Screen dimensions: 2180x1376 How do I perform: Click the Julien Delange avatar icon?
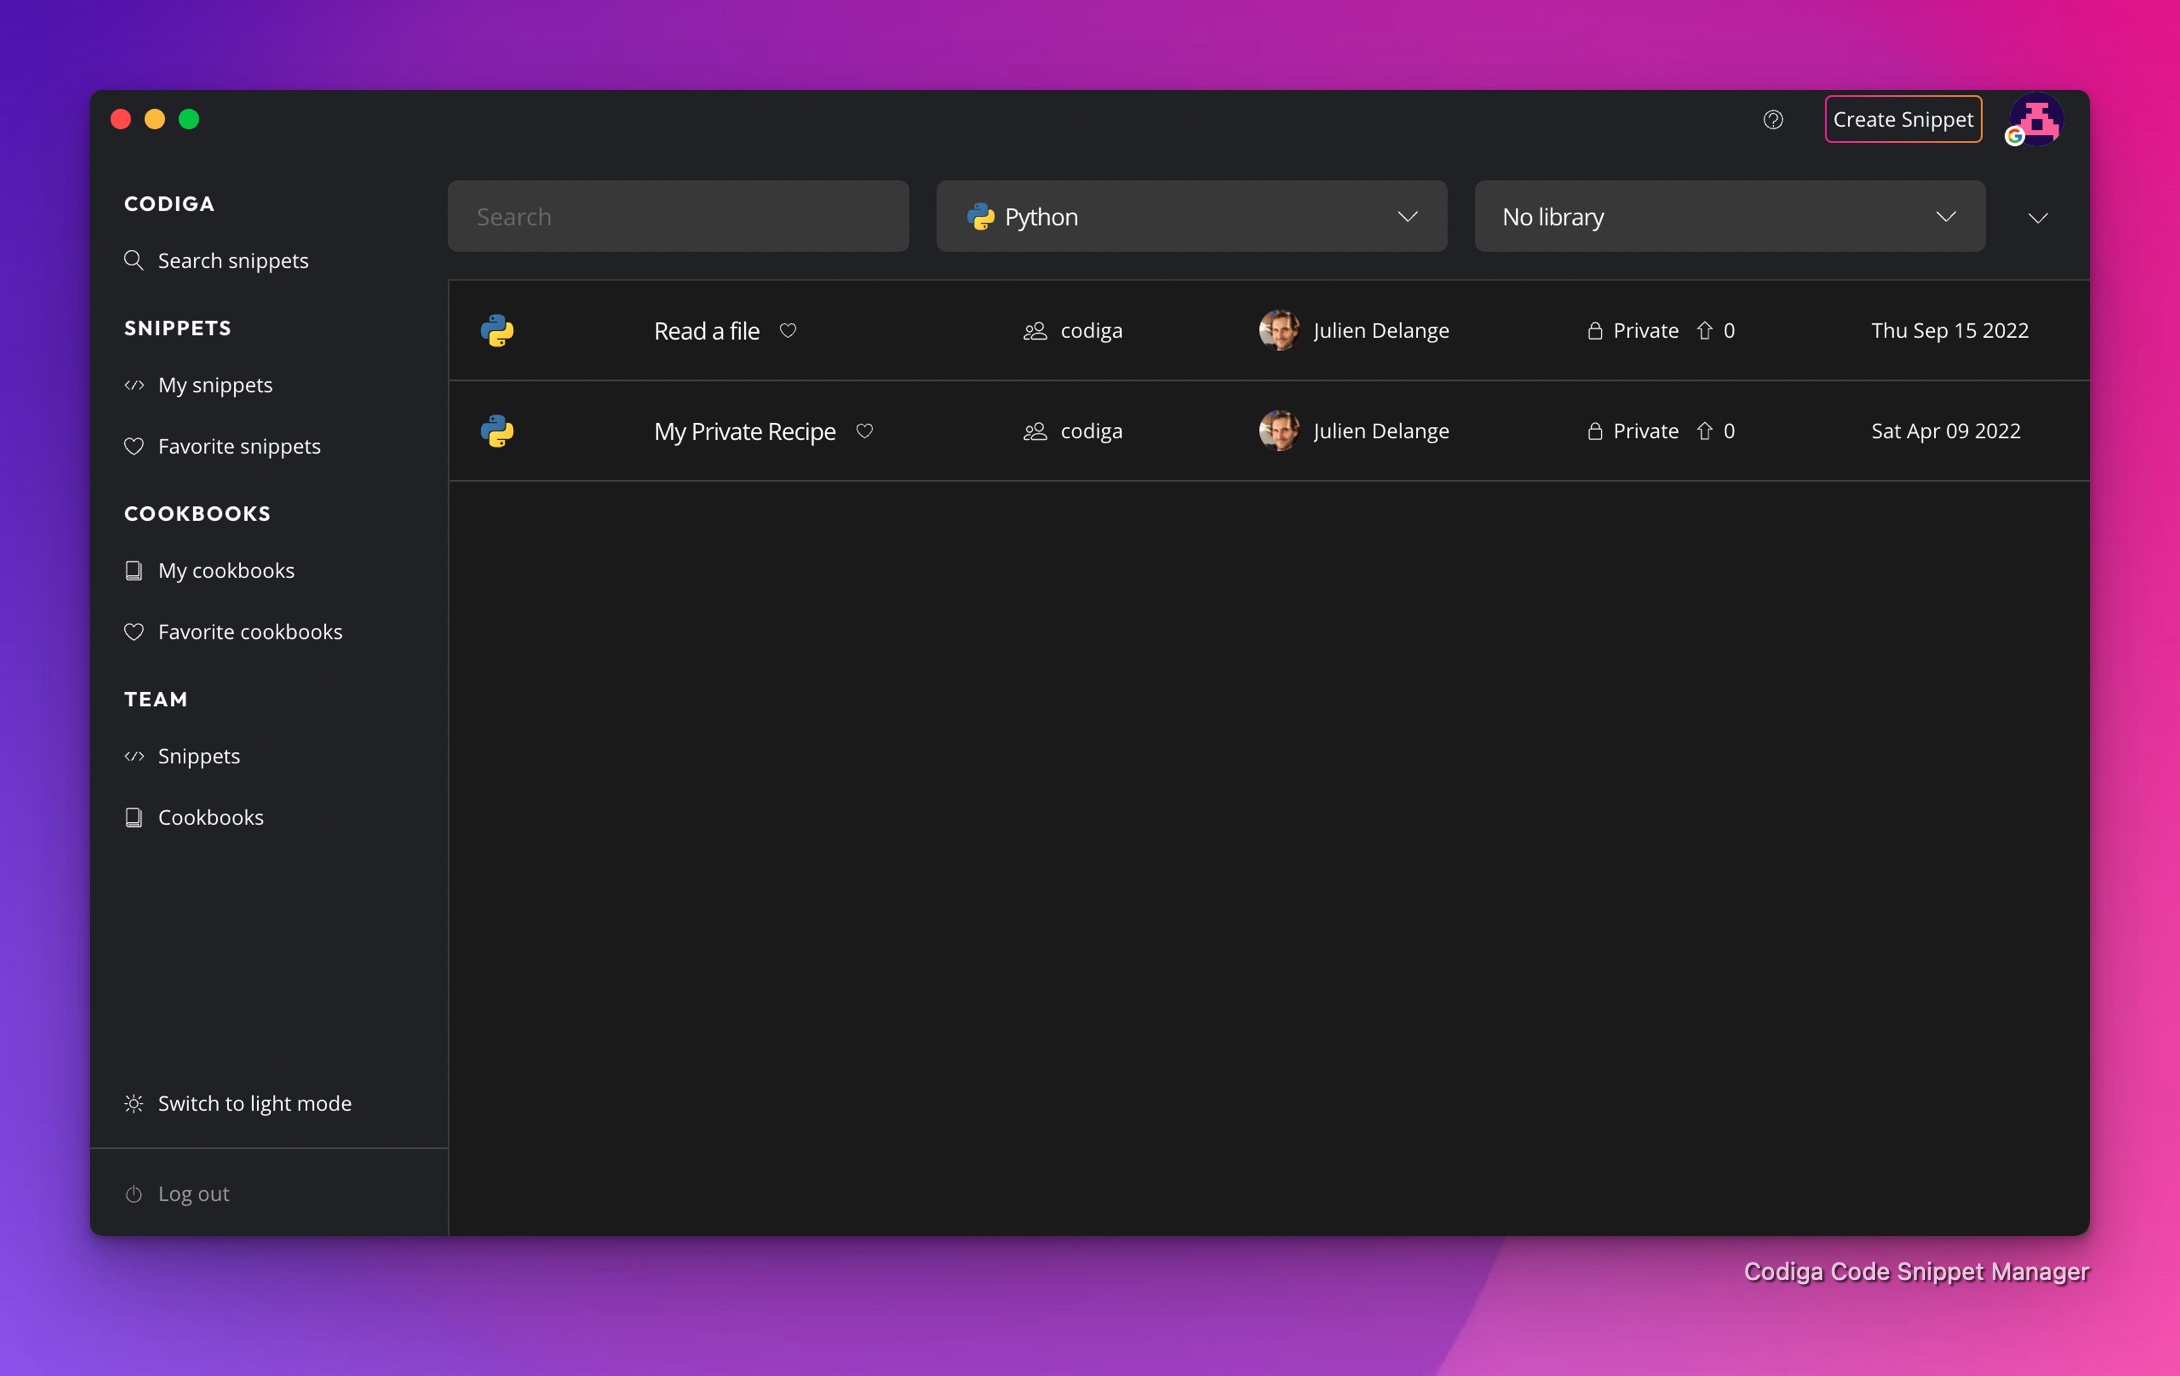click(1278, 330)
